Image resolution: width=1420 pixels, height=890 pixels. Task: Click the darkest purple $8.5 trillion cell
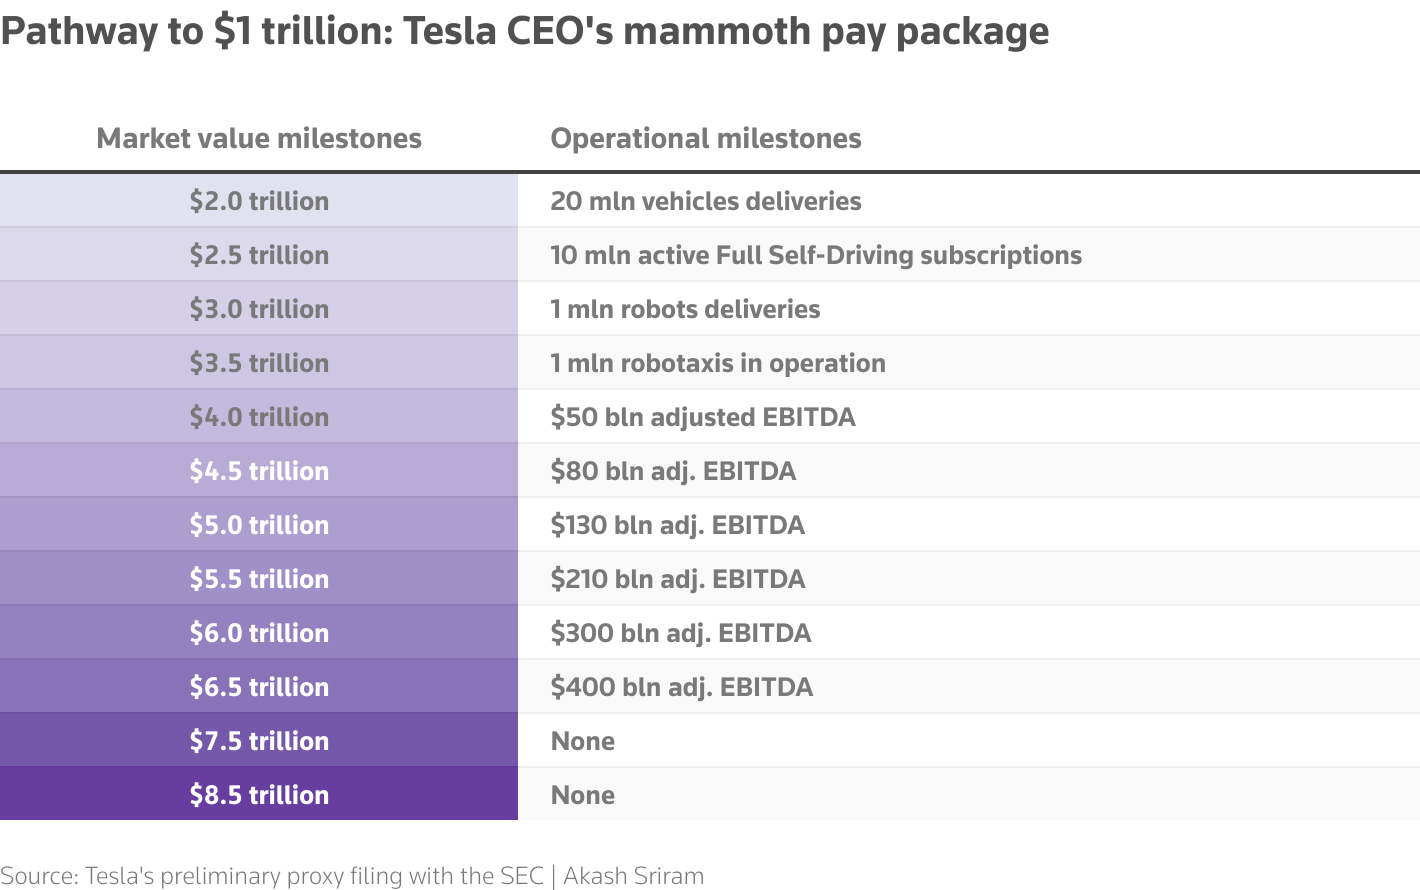click(259, 795)
